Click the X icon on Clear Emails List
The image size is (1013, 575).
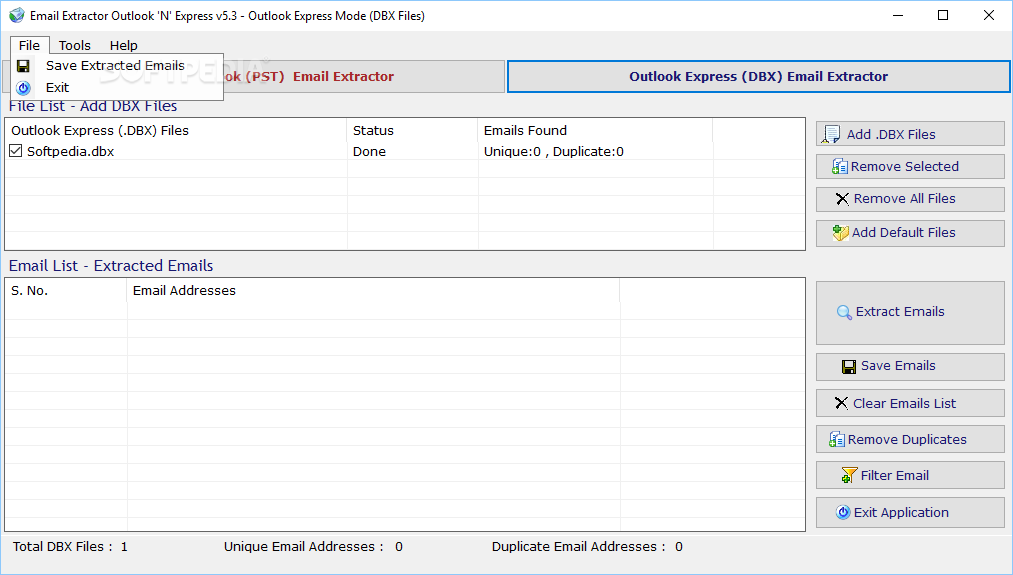pos(841,403)
